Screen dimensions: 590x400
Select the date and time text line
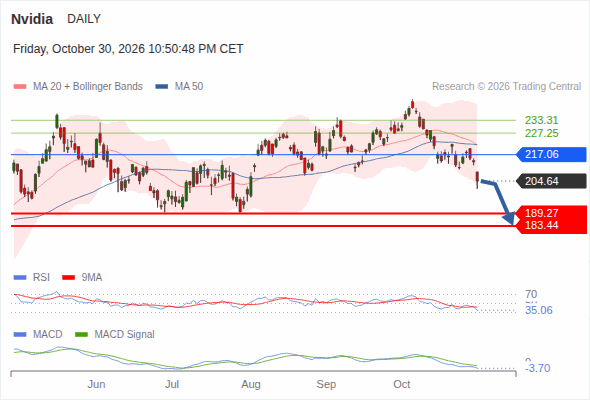[128, 49]
